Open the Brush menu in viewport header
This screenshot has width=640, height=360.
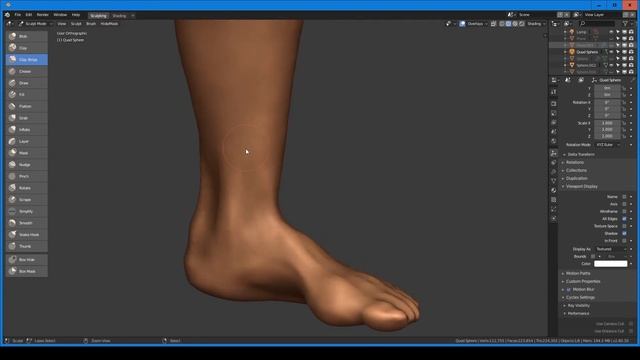[91, 24]
